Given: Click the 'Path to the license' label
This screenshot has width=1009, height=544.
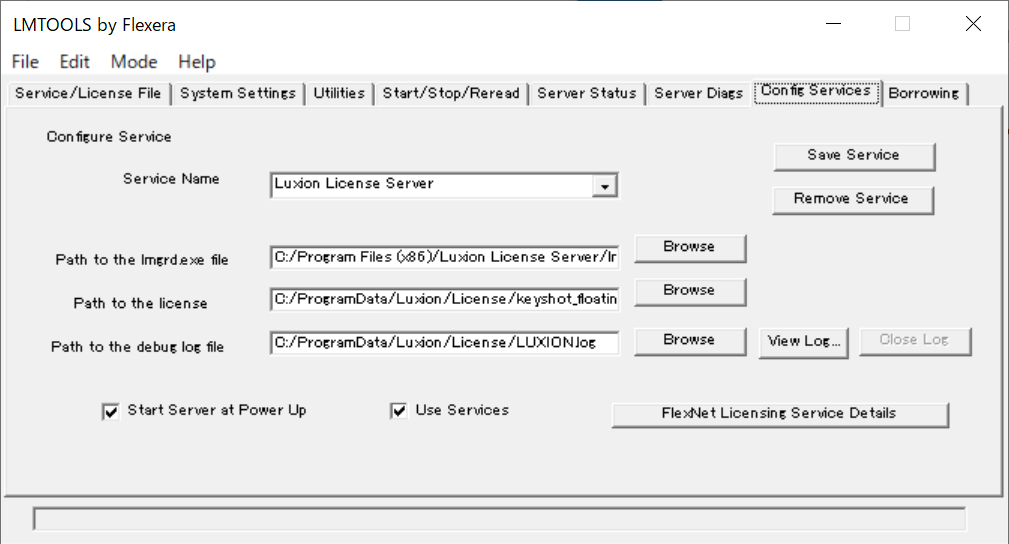Looking at the screenshot, I should [x=140, y=304].
